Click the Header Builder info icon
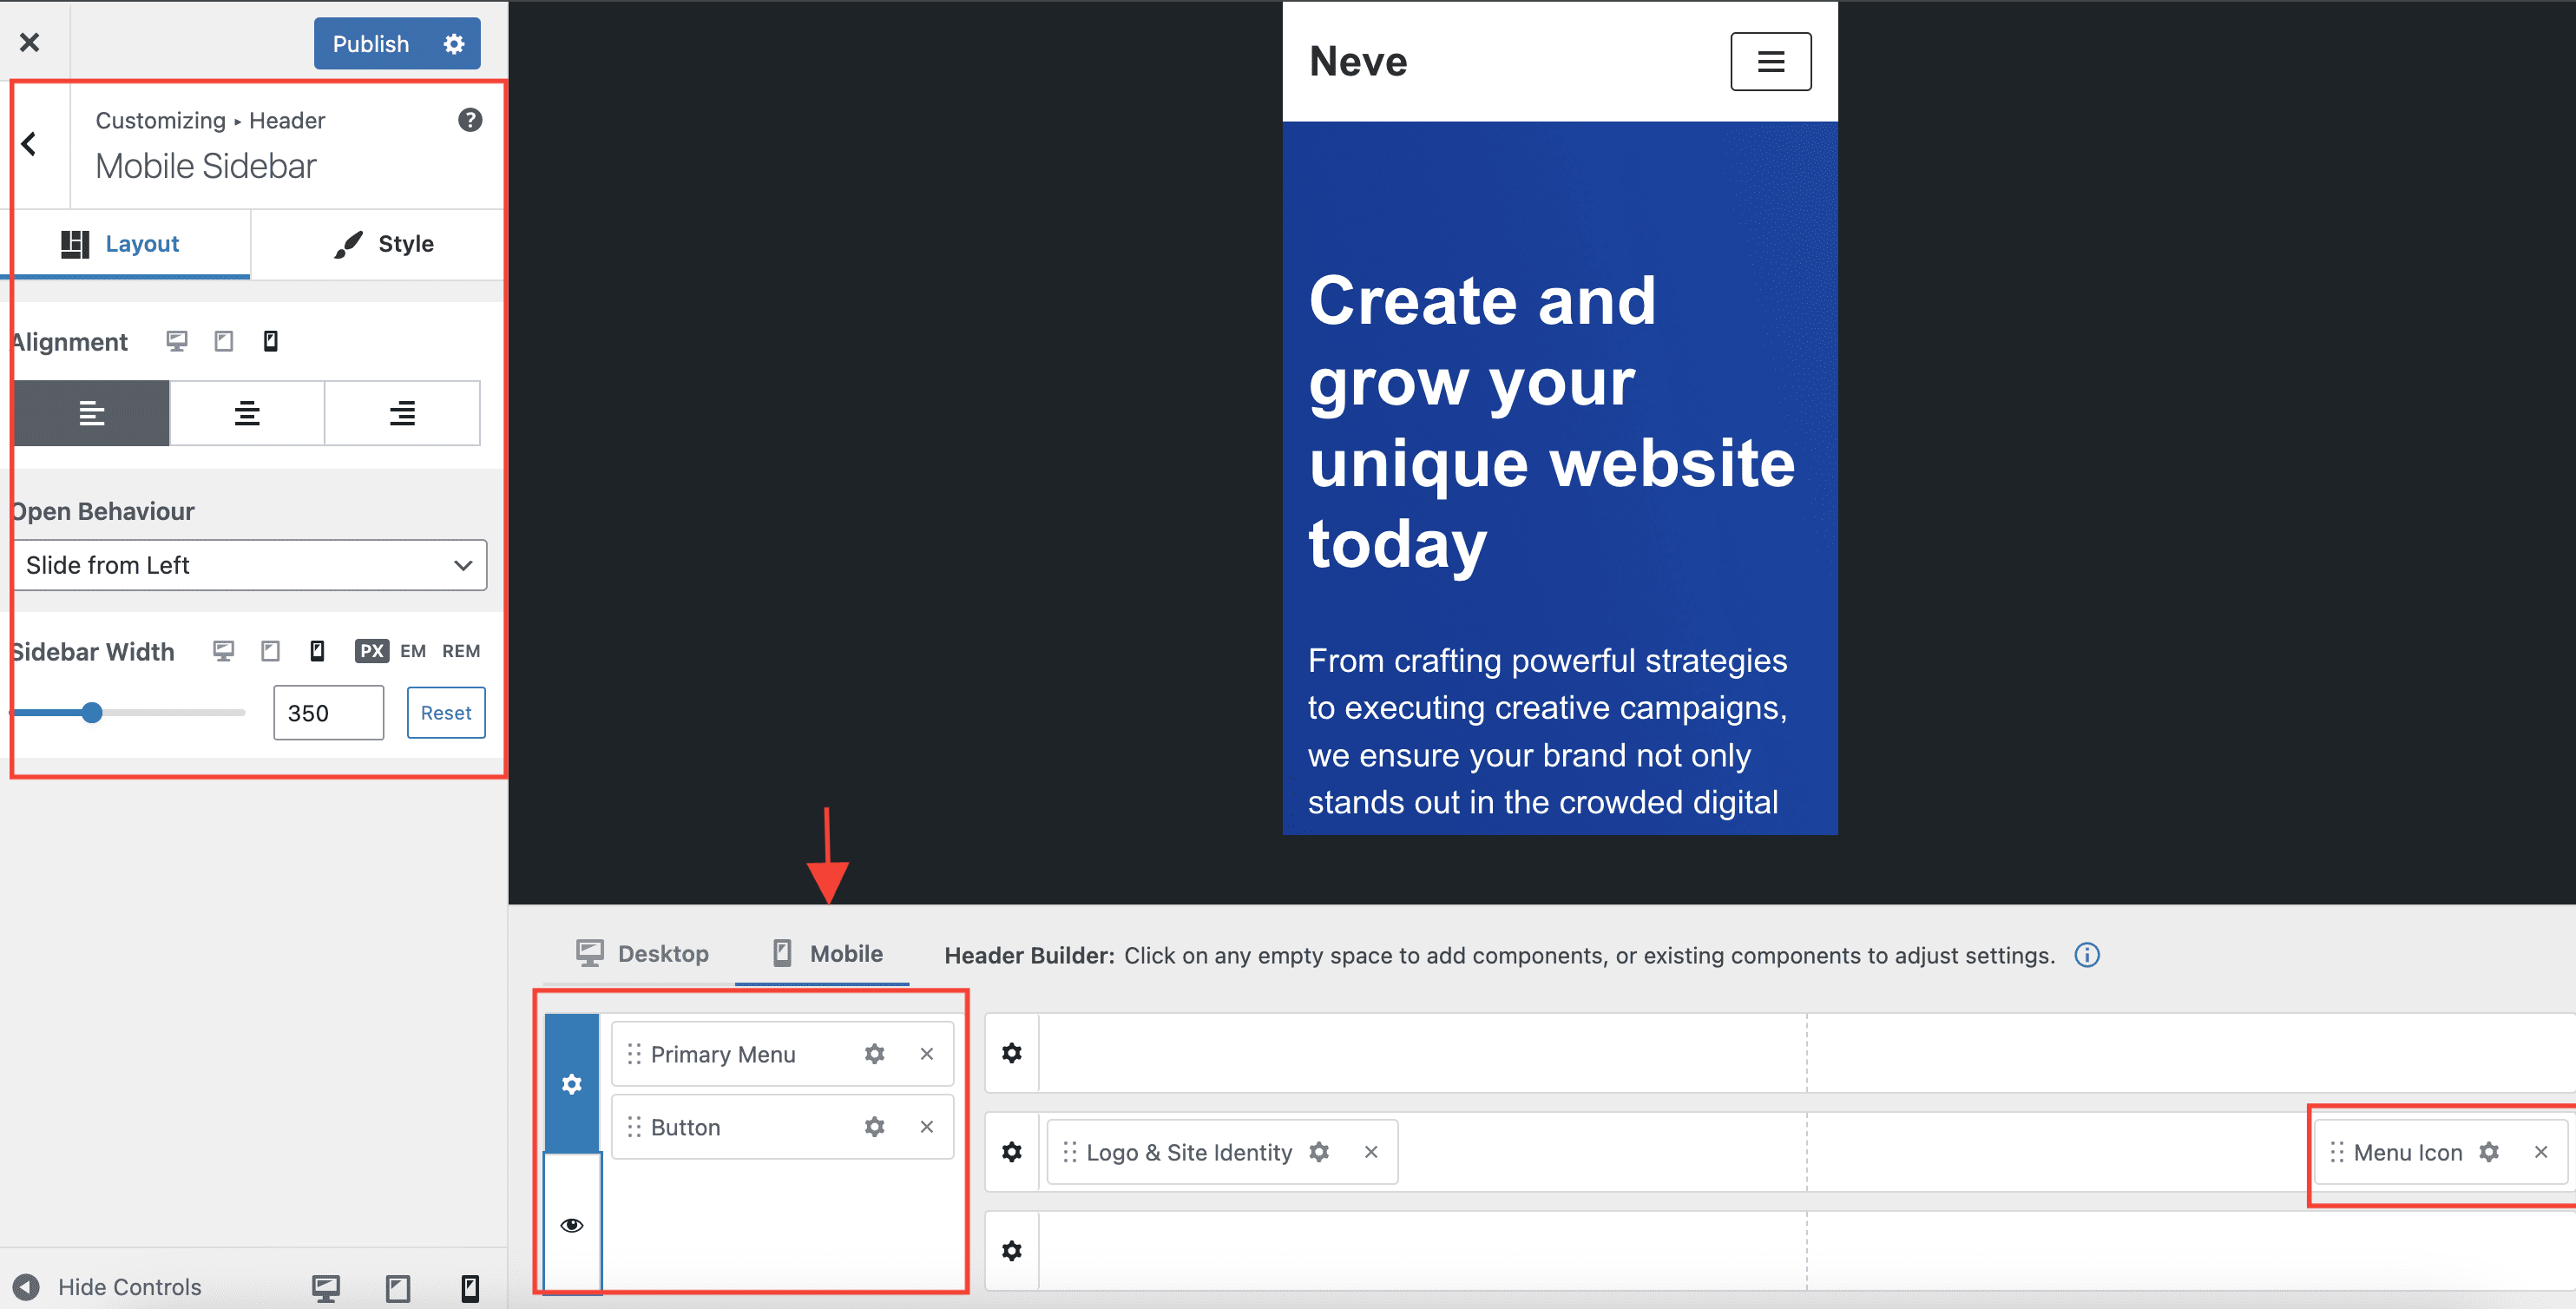The width and height of the screenshot is (2576, 1309). pyautogui.click(x=2087, y=955)
